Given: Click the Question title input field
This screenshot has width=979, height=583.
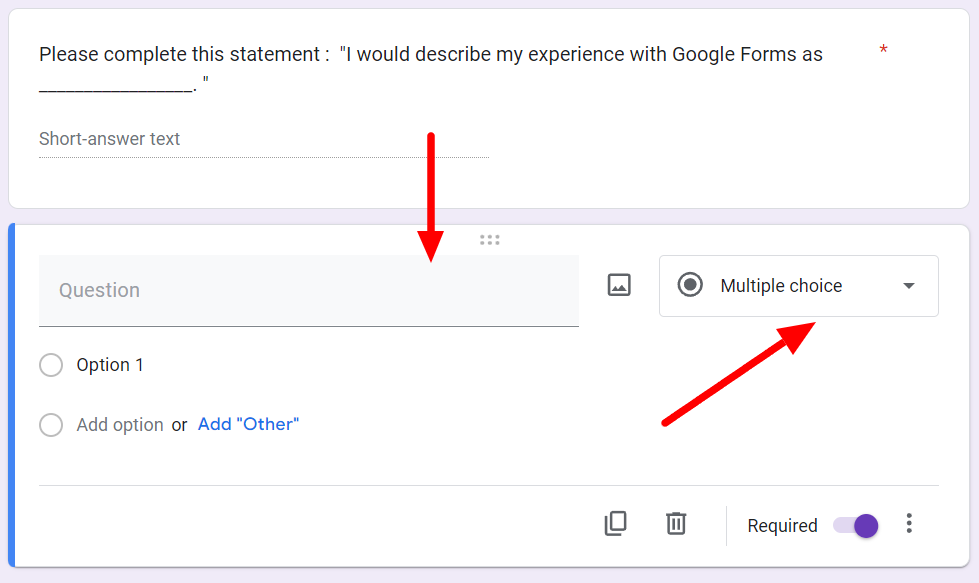Looking at the screenshot, I should coord(308,290).
